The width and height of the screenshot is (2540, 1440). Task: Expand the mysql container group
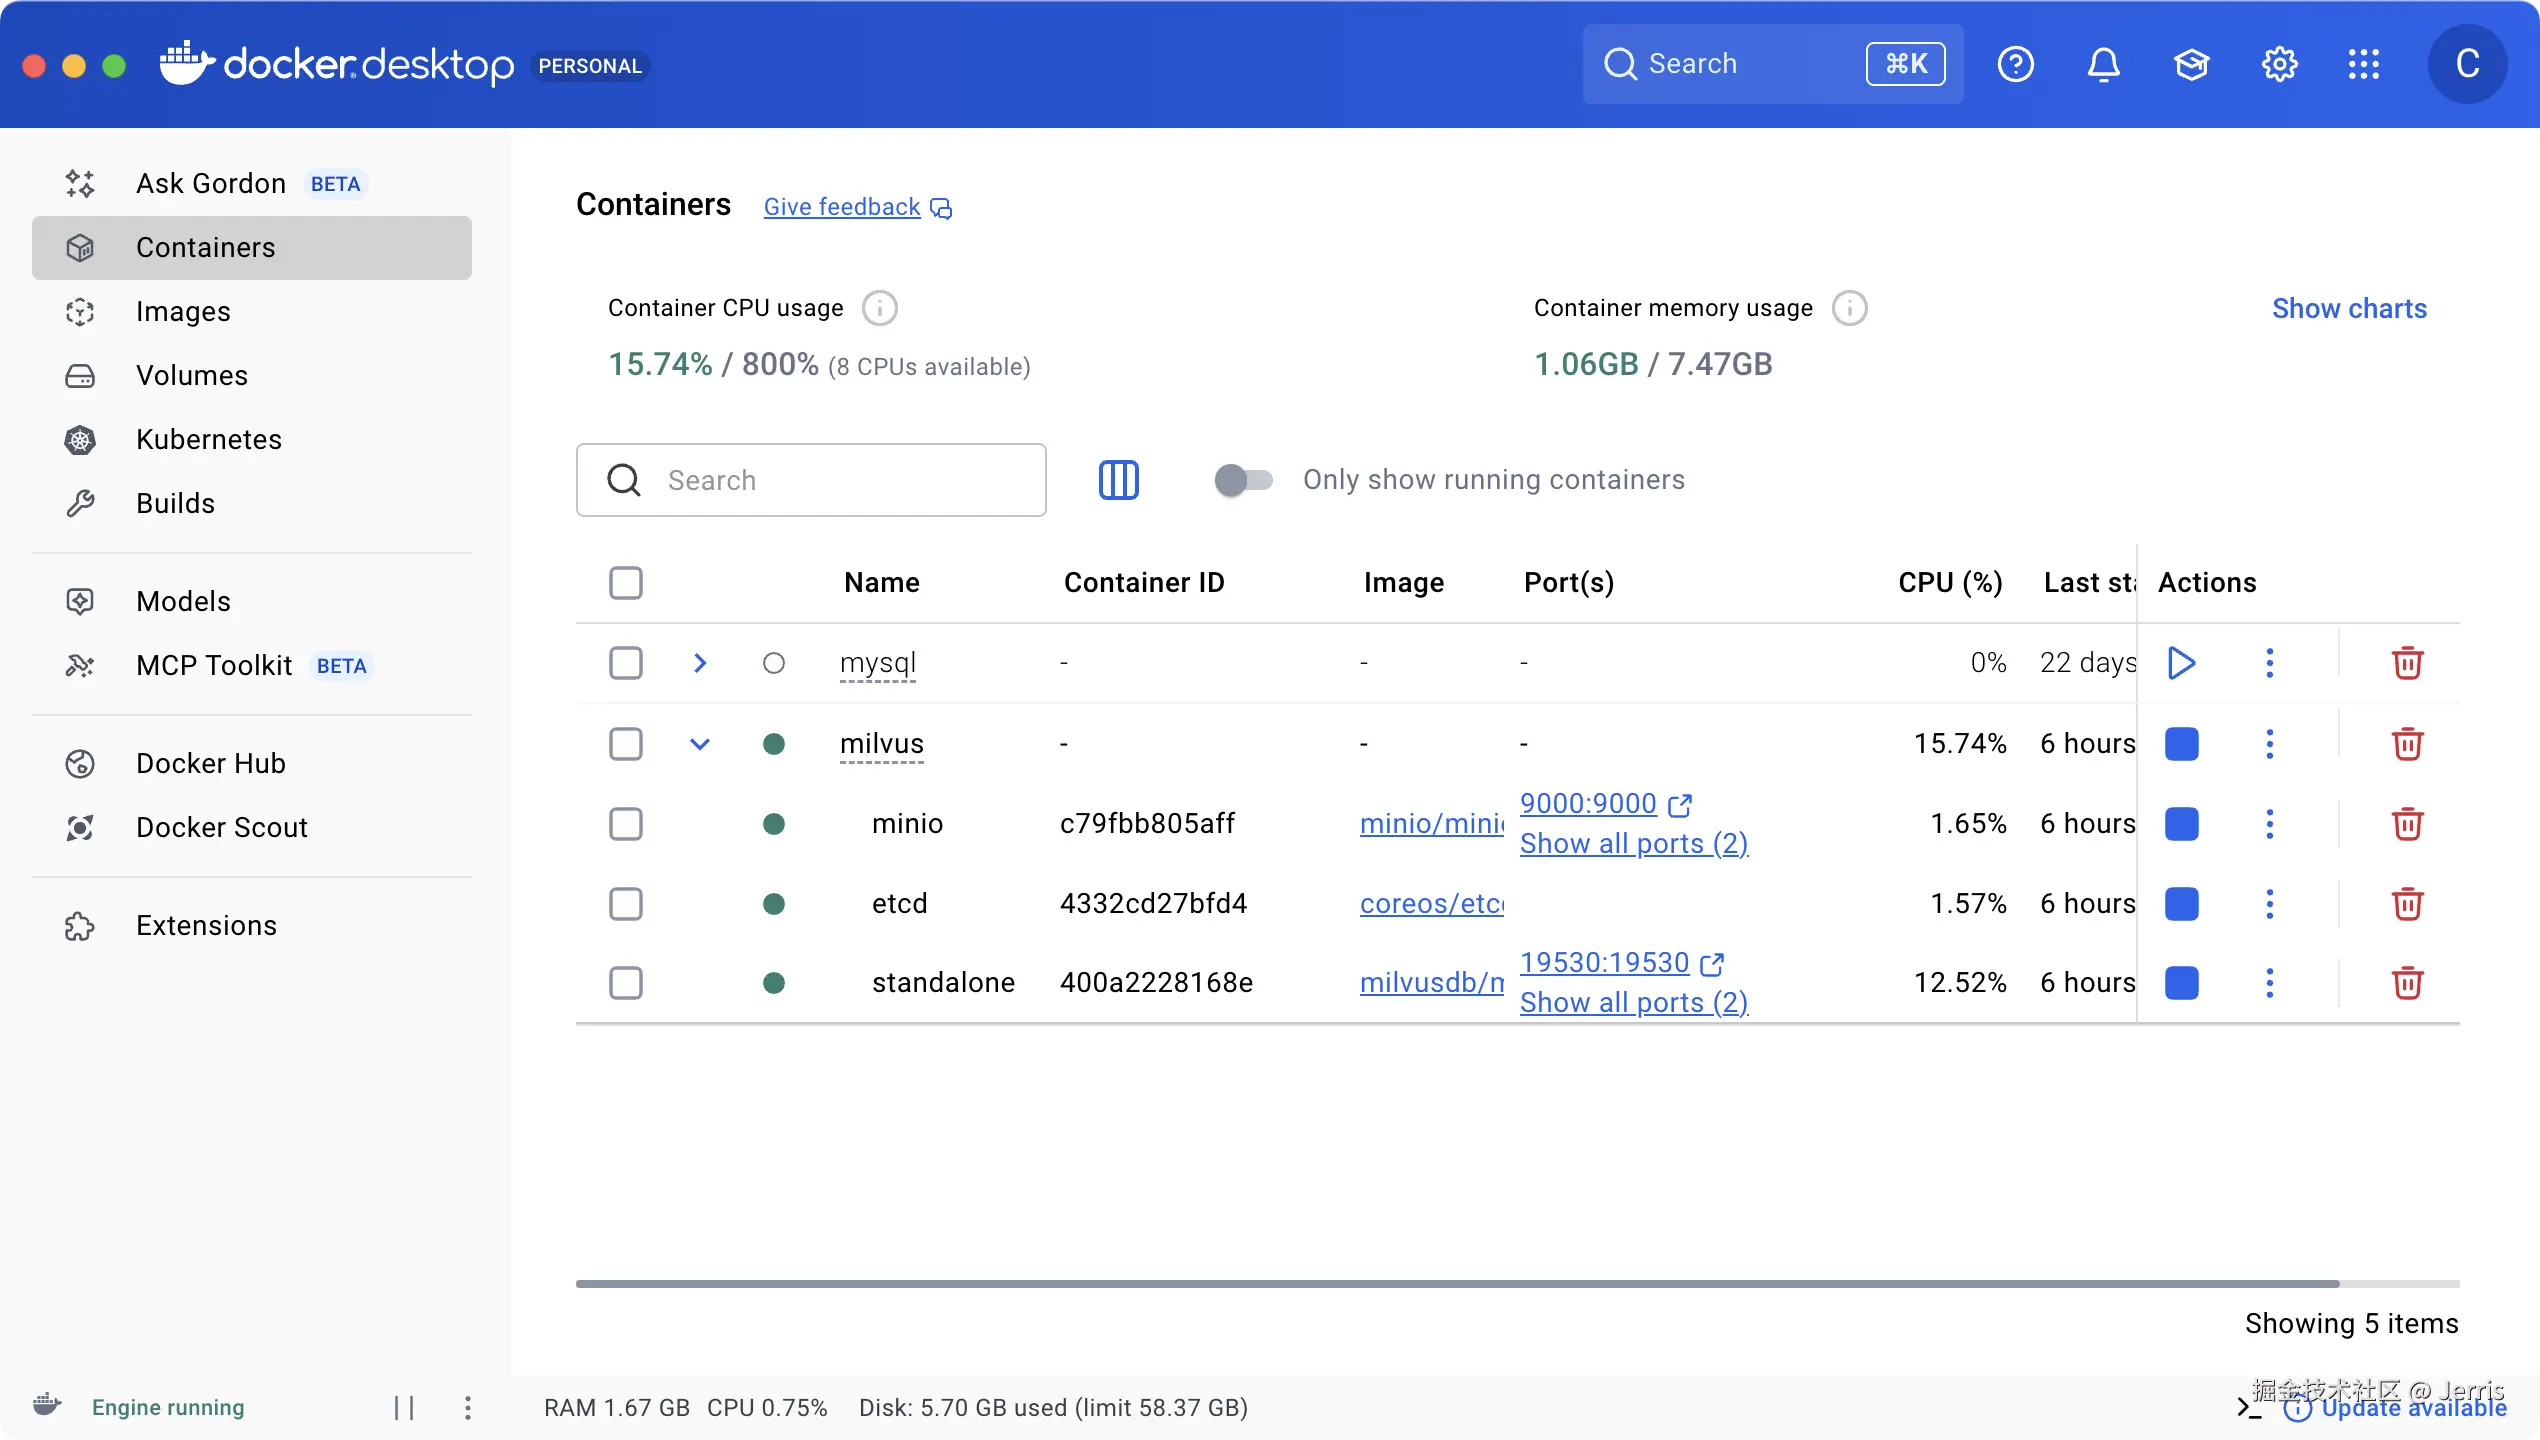pos(700,663)
